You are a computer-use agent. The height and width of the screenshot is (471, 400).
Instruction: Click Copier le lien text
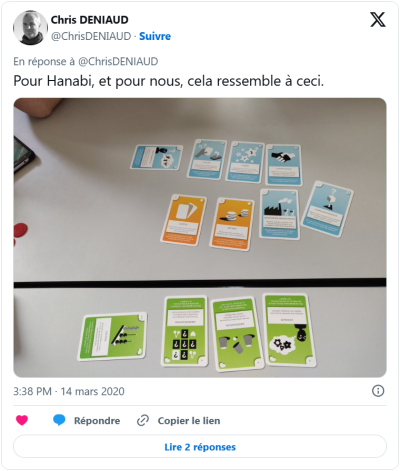point(189,421)
